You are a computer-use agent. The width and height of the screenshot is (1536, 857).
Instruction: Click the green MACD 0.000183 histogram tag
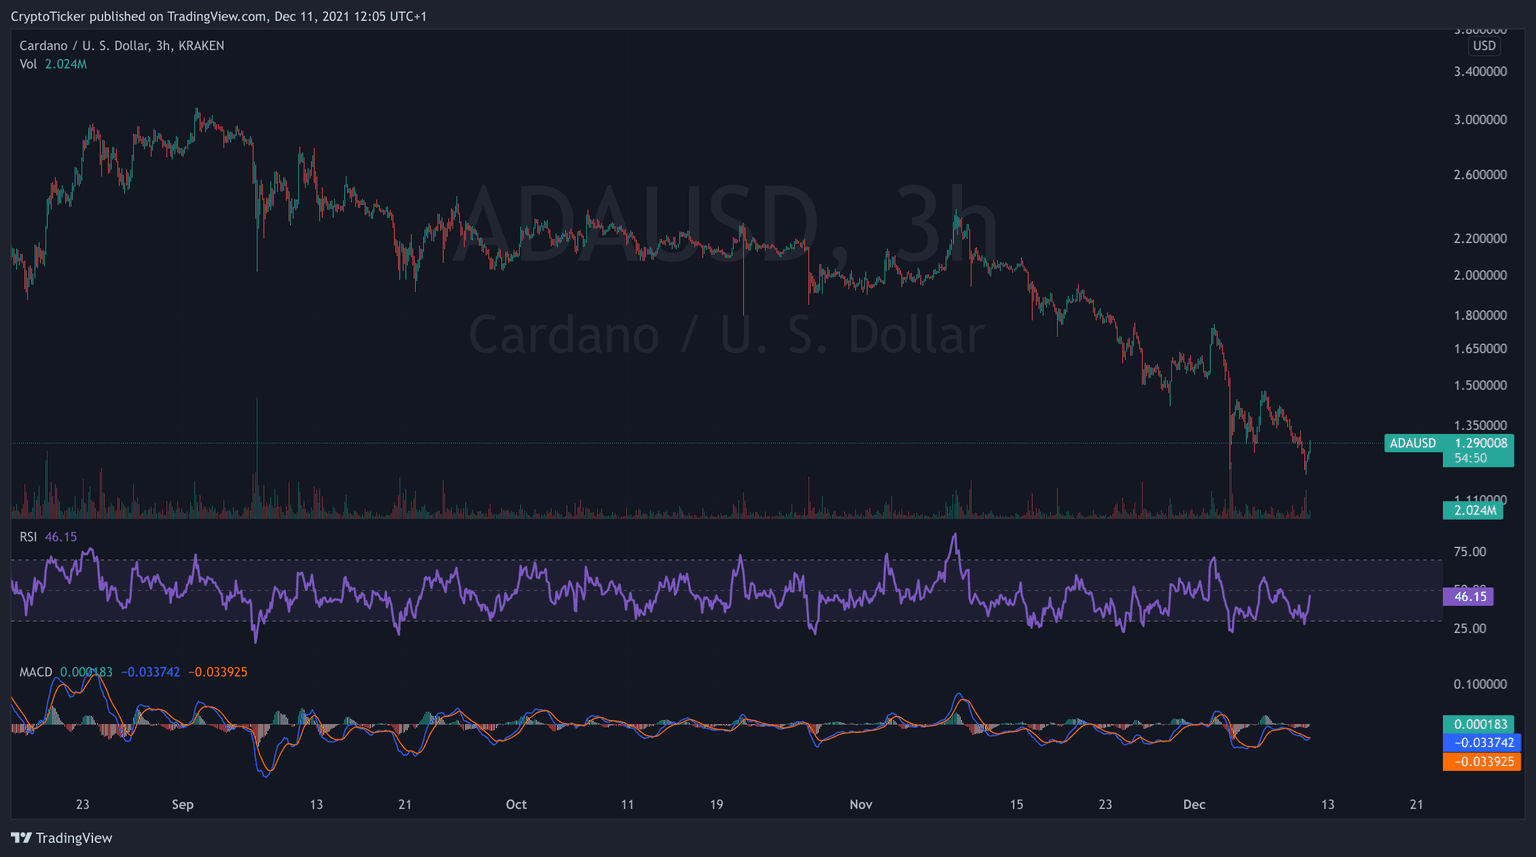tap(1479, 724)
